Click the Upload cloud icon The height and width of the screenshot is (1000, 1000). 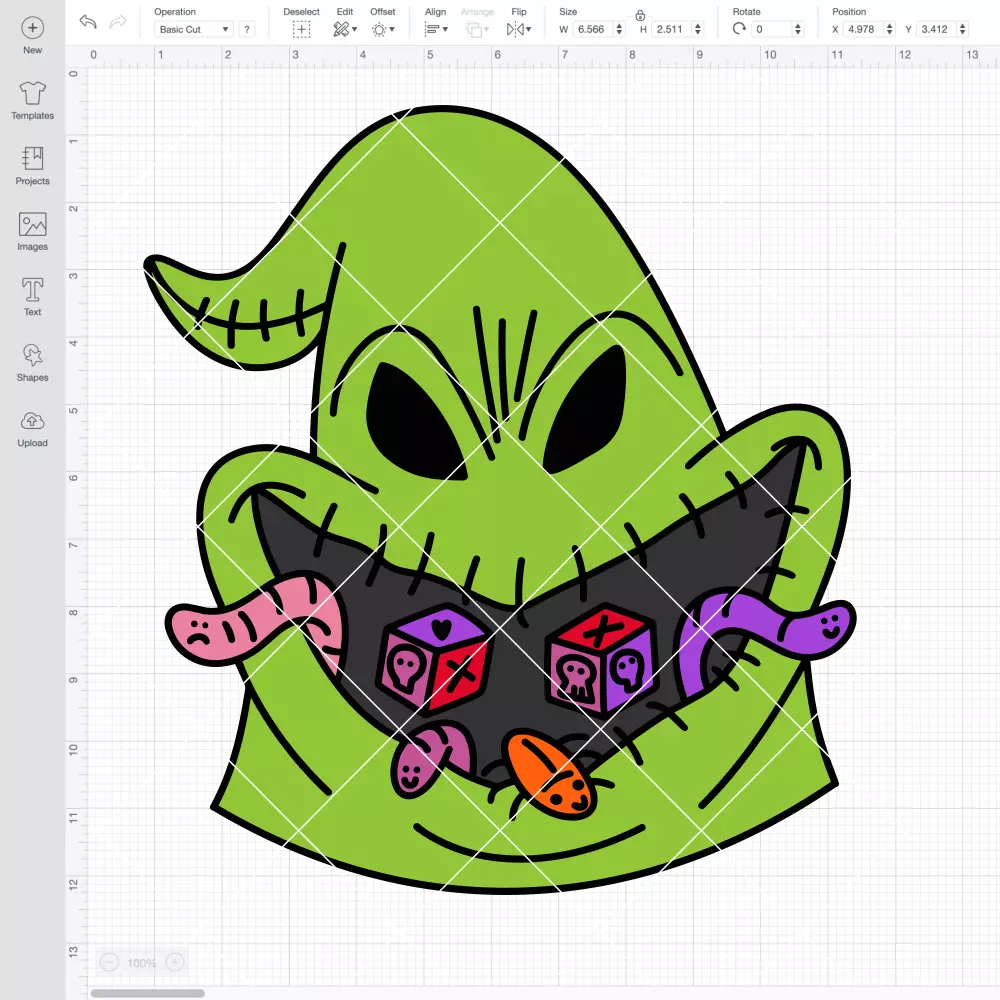coord(33,421)
